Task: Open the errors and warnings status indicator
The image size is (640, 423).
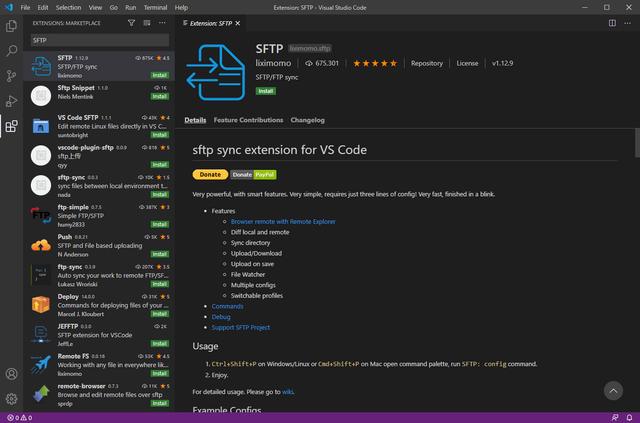Action: [20, 418]
